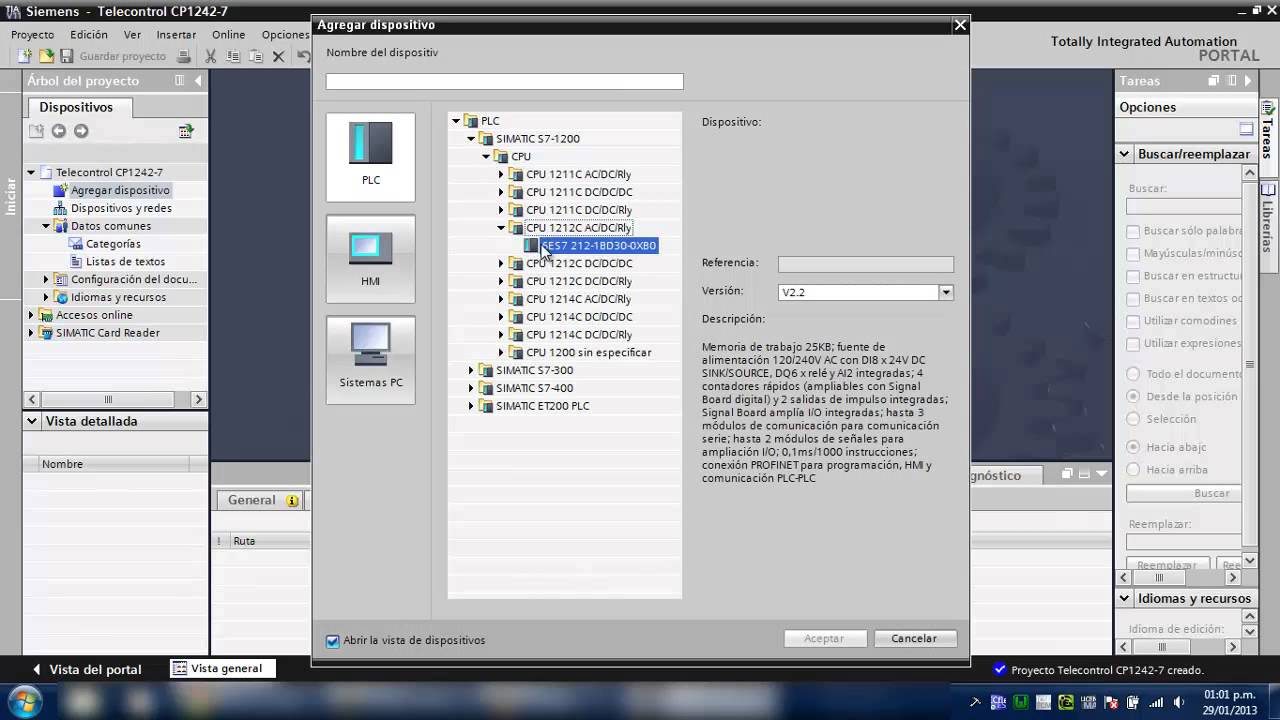Select the PLC device category icon
Screen dimensions: 1280x720
point(370,157)
